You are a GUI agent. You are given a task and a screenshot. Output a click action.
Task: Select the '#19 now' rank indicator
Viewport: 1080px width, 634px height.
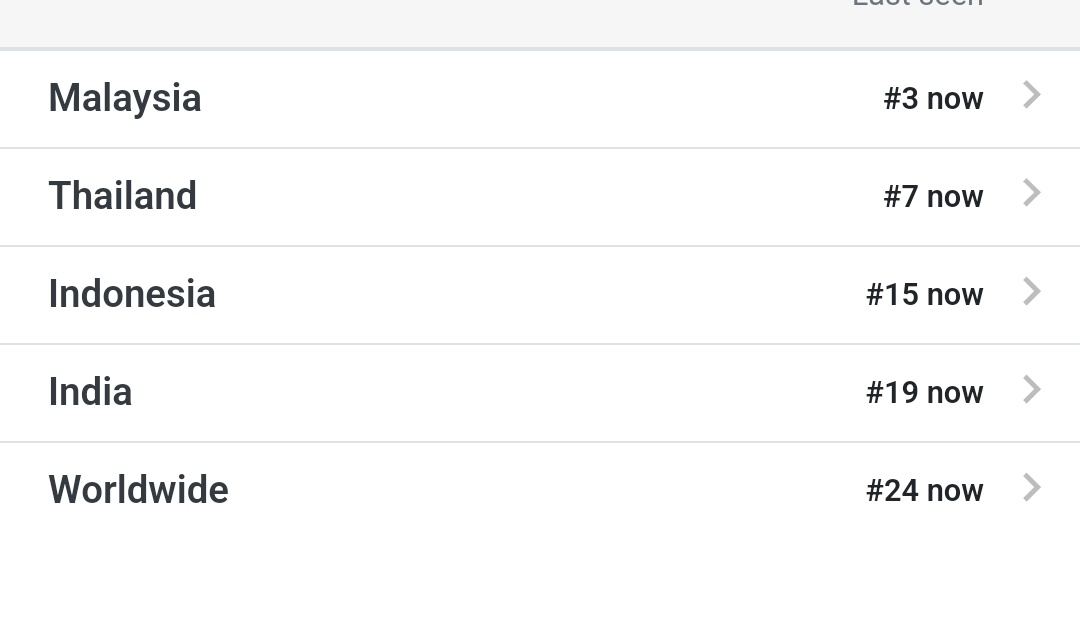924,392
